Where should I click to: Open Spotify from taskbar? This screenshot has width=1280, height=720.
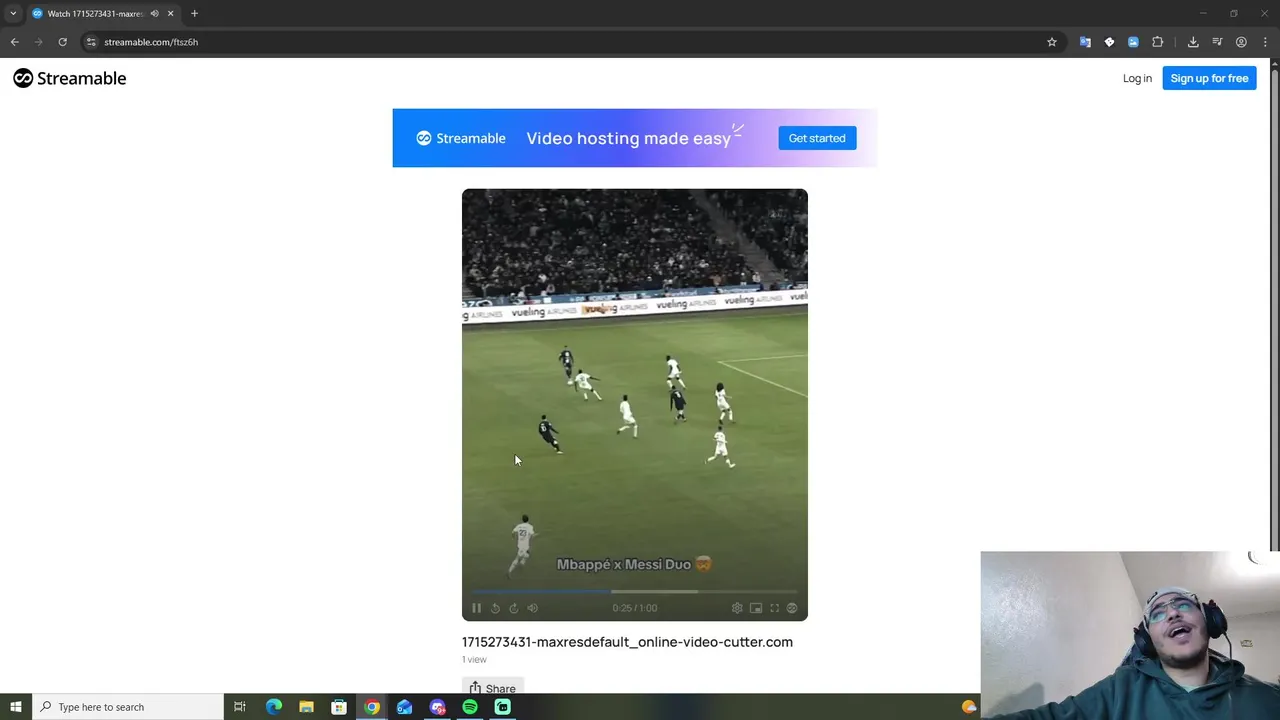pyautogui.click(x=470, y=707)
